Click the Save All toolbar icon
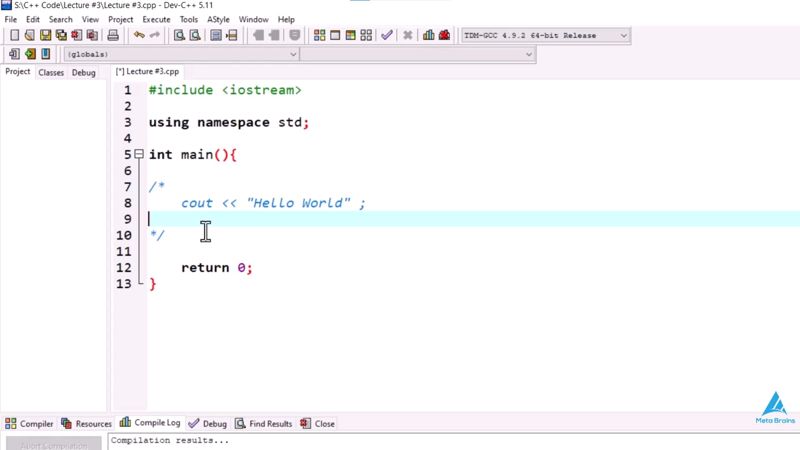This screenshot has width=800, height=450. 61,35
